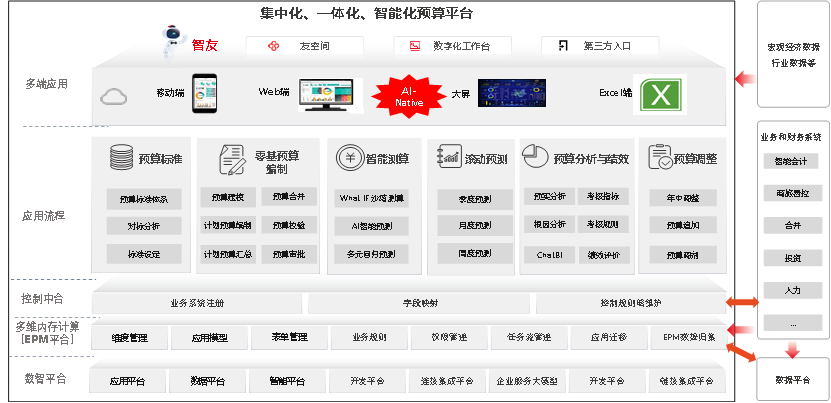
Task: Click the notebook chart icon beside 滚动预测
Action: click(449, 156)
